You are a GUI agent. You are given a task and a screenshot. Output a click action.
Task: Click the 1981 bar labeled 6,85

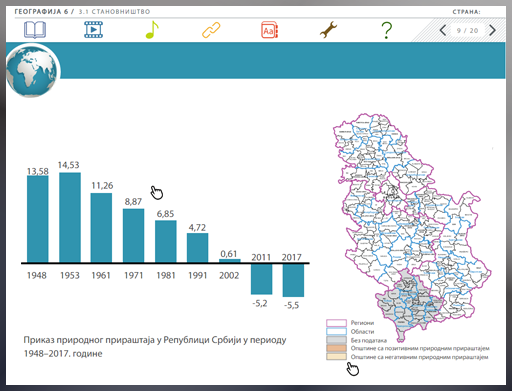166,241
